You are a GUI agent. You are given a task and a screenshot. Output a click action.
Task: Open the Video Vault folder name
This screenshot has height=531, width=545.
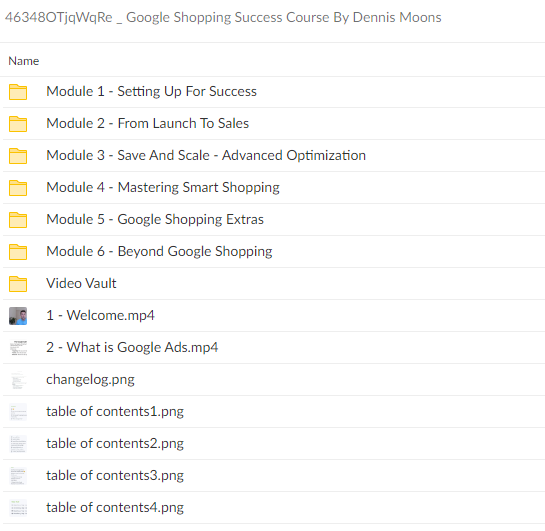coord(81,283)
